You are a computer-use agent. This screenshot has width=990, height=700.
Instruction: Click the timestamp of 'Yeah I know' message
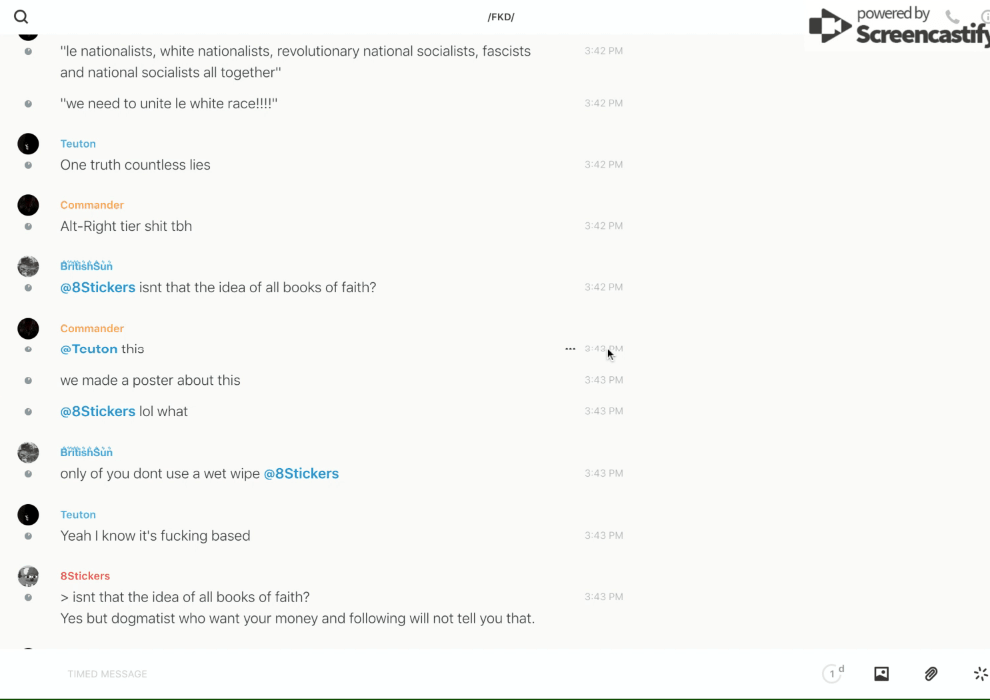603,536
